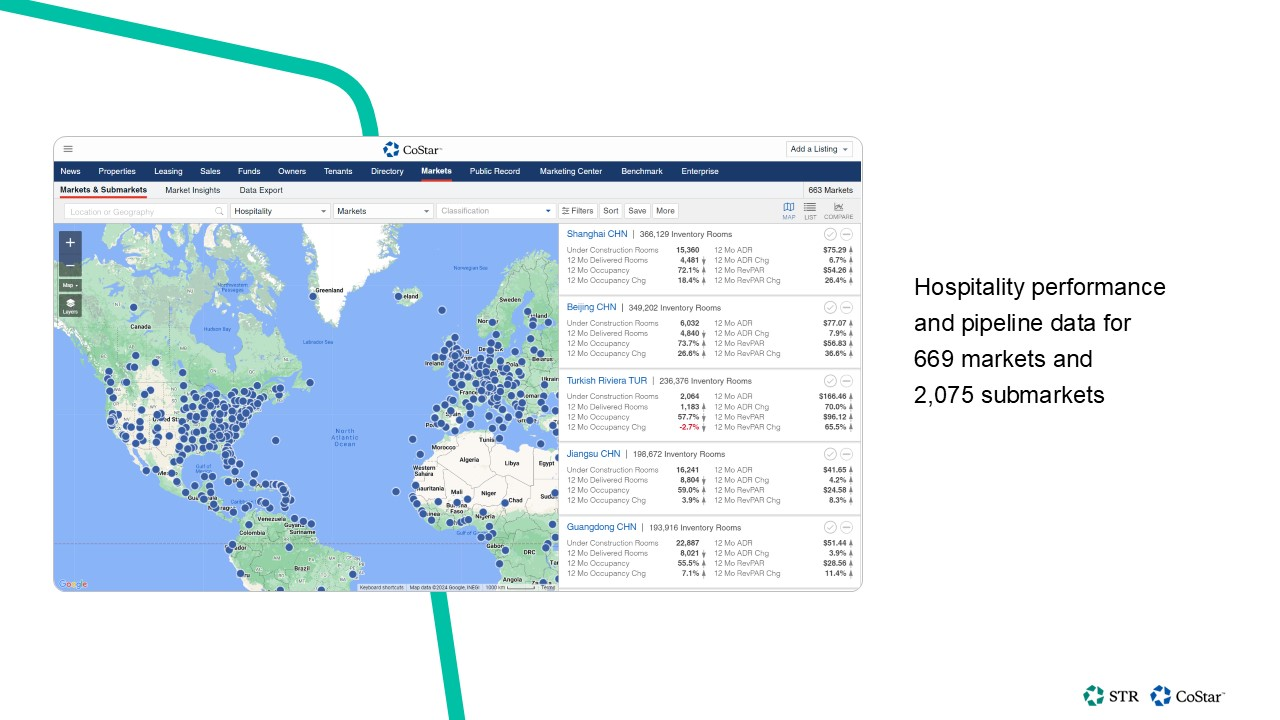The width and height of the screenshot is (1280, 720).
Task: Switch to the Market Insights tab
Action: (193, 190)
